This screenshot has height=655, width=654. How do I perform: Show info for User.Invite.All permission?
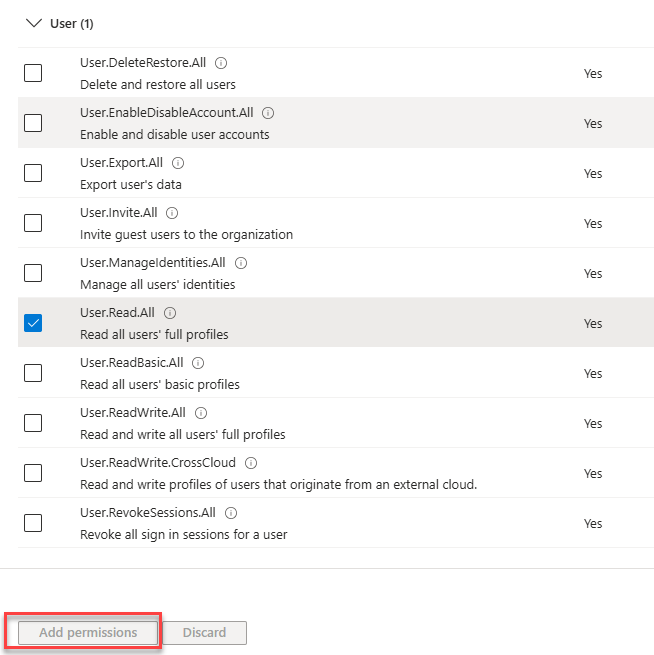[x=172, y=213]
